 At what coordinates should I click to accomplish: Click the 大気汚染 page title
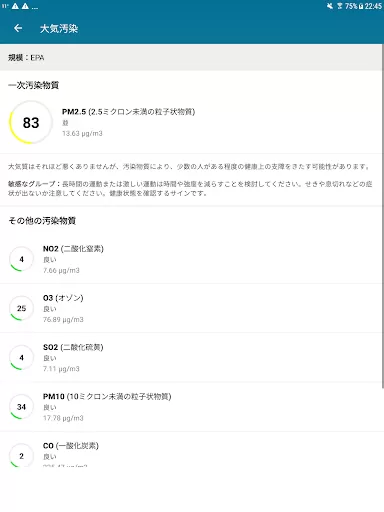pyautogui.click(x=59, y=29)
